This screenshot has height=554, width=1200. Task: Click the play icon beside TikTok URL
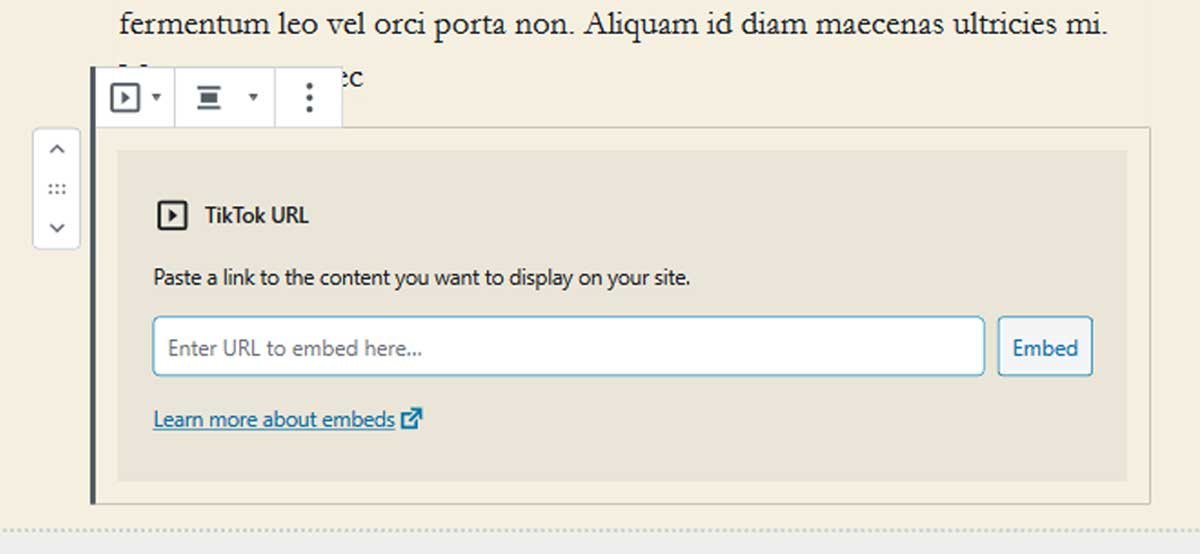172,215
